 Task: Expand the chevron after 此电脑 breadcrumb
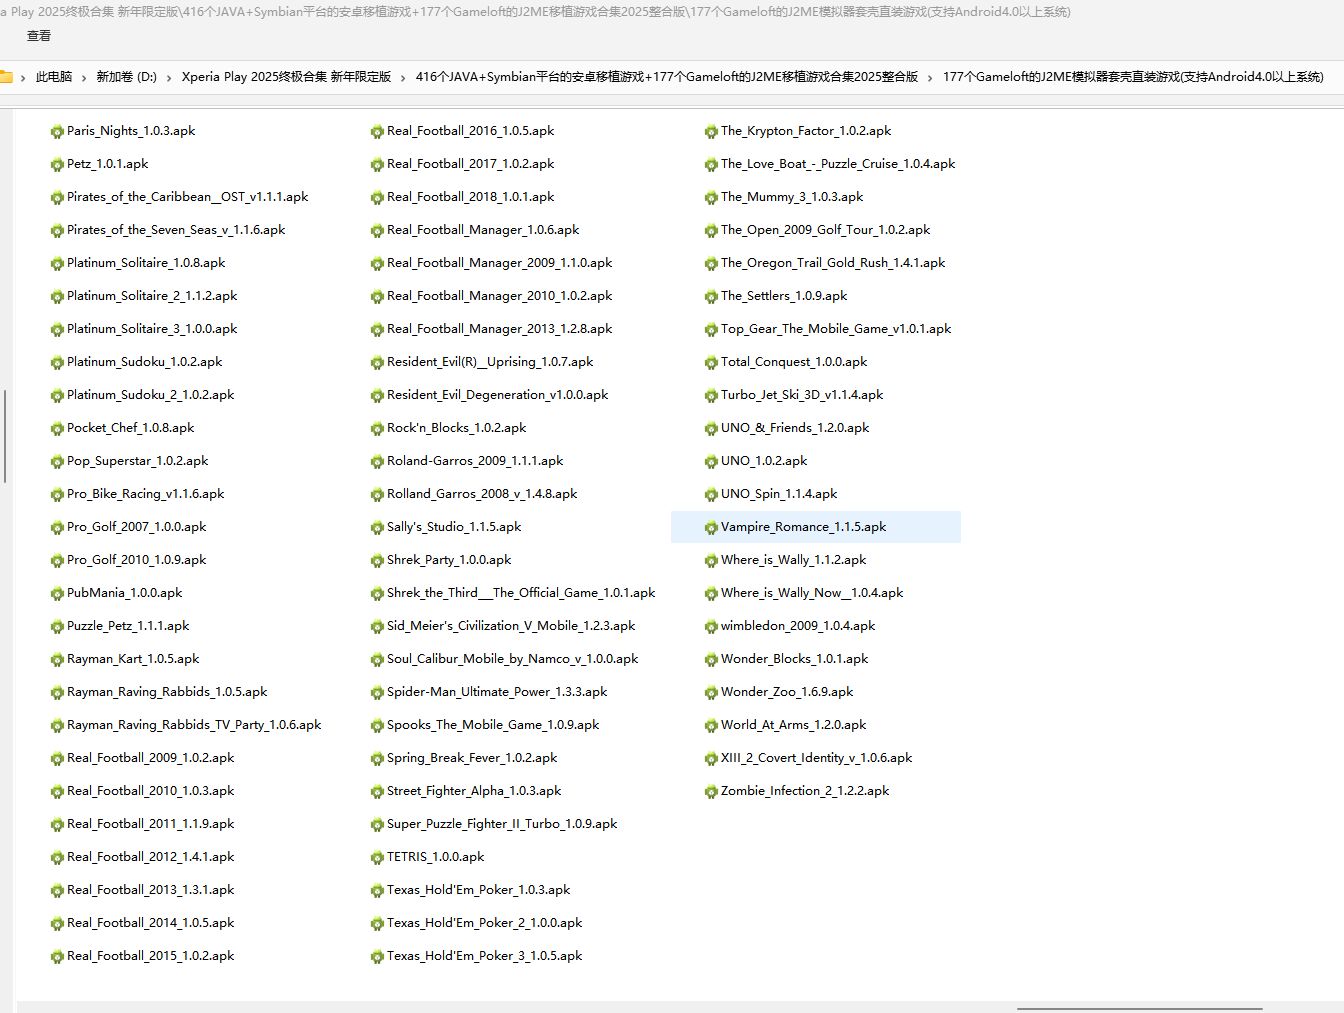[x=84, y=77]
